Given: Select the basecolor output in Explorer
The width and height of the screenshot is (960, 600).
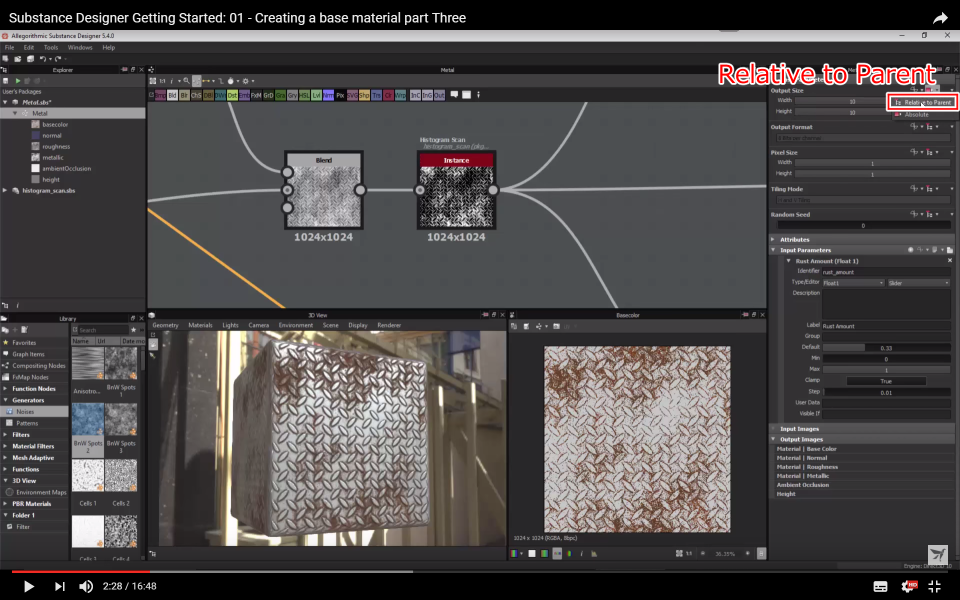Looking at the screenshot, I should pos(55,124).
